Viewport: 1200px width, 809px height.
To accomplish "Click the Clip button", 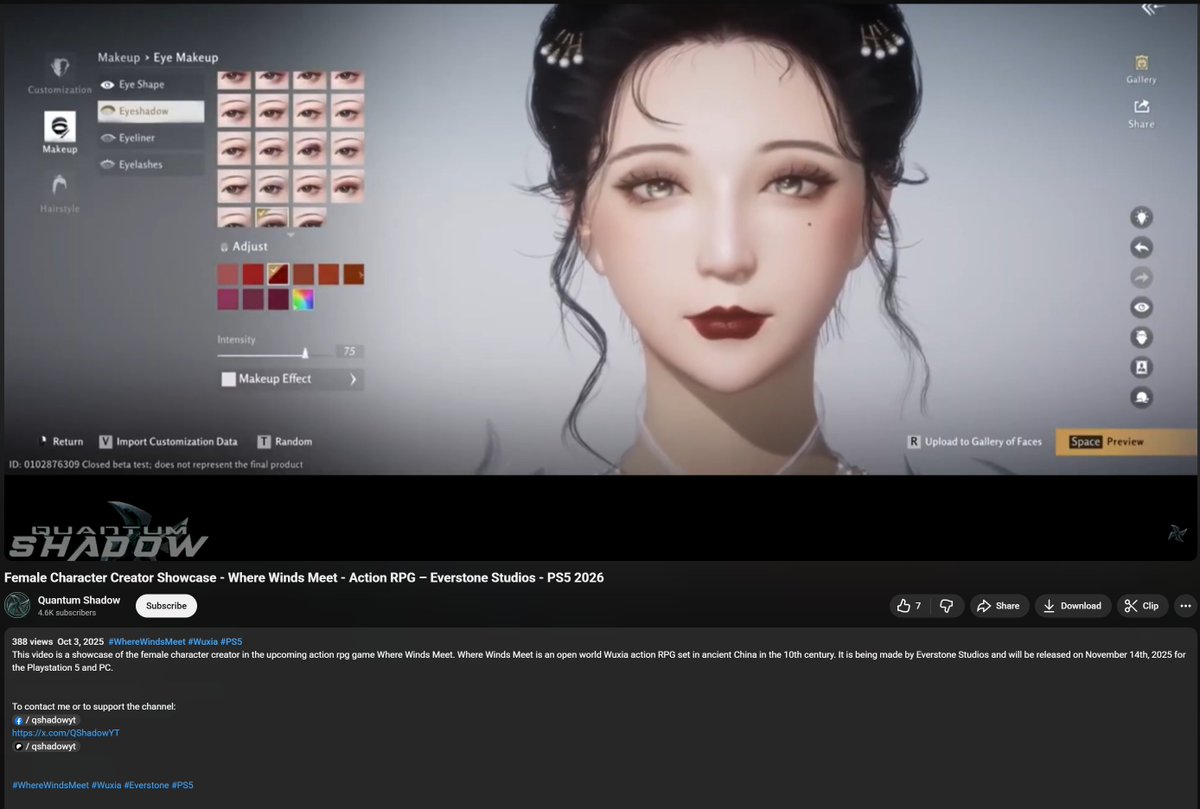I will pyautogui.click(x=1141, y=606).
